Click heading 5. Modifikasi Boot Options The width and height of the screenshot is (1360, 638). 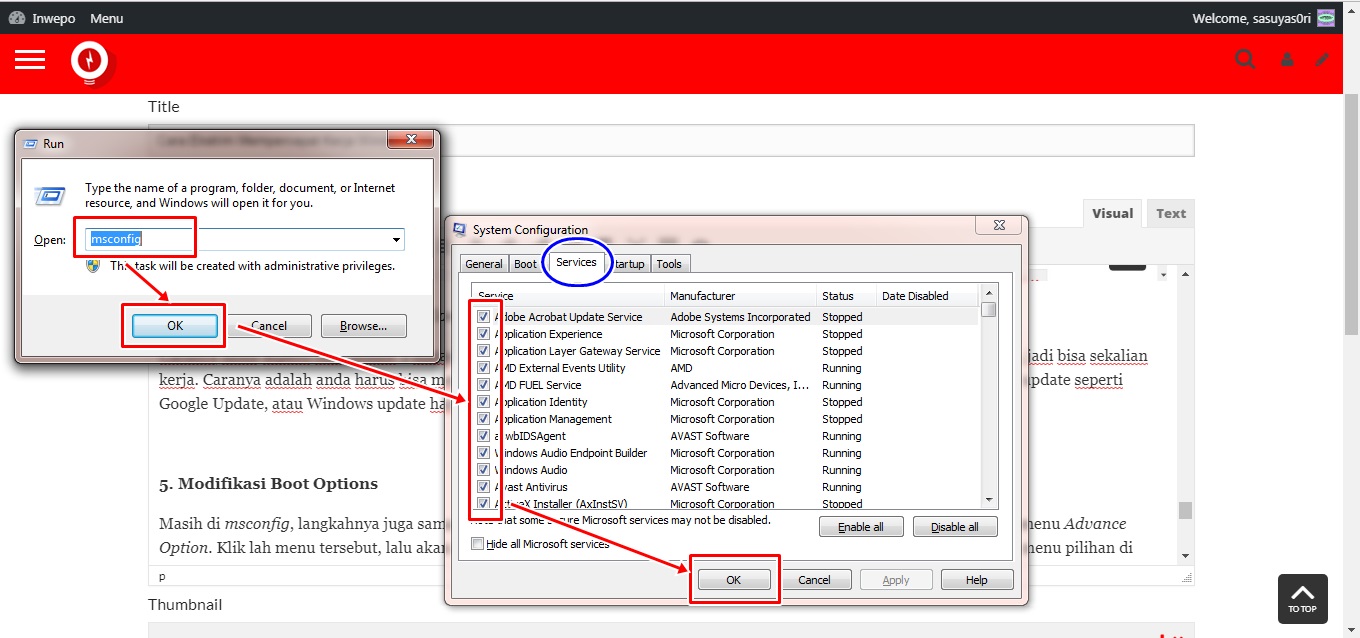point(268,484)
